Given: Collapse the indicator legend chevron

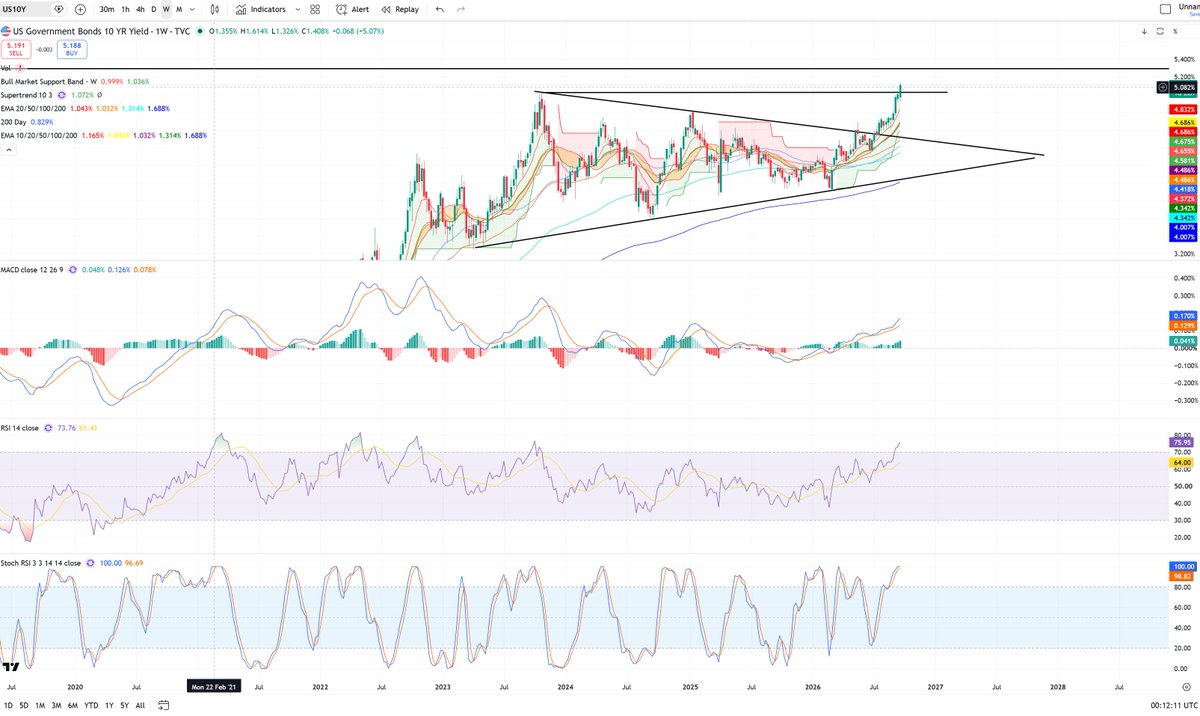Looking at the screenshot, I should point(9,149).
